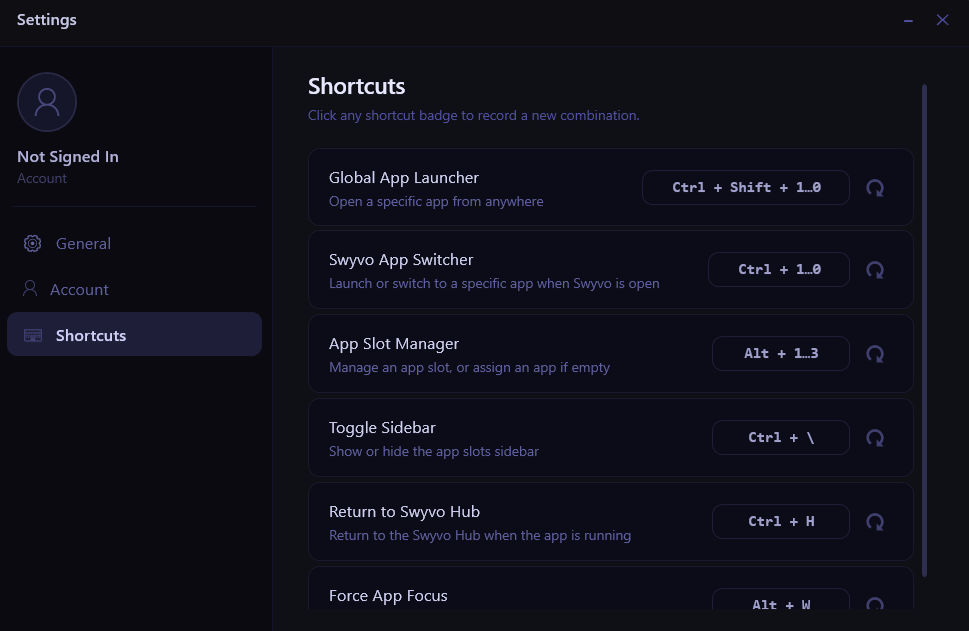Click the Account text under Not Signed In
Screen dimensions: 969x631
click(41, 179)
